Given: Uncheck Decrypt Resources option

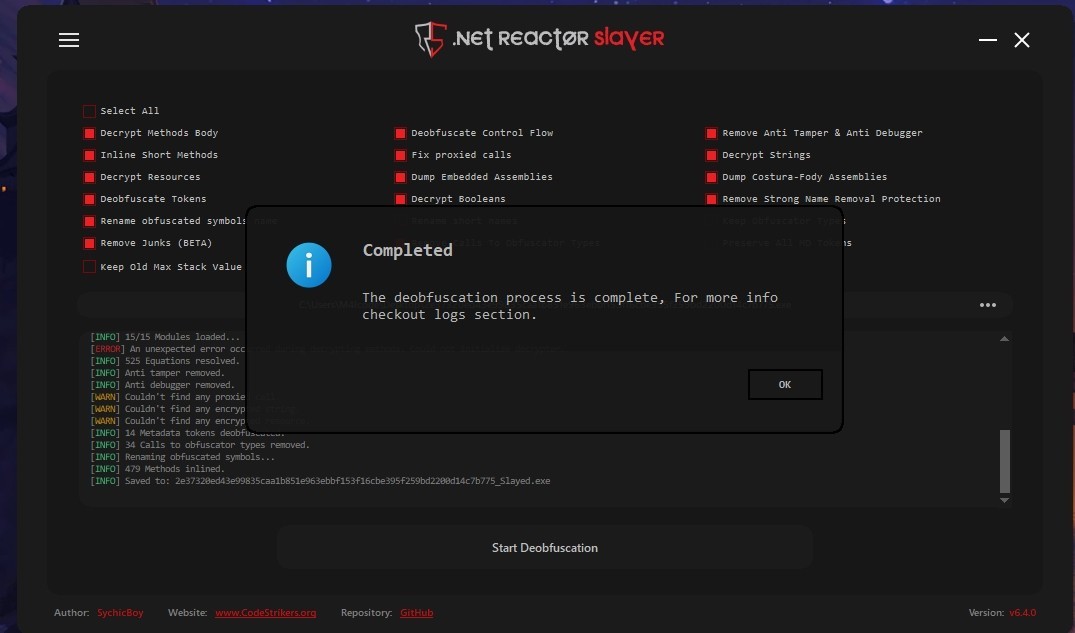Looking at the screenshot, I should 89,177.
